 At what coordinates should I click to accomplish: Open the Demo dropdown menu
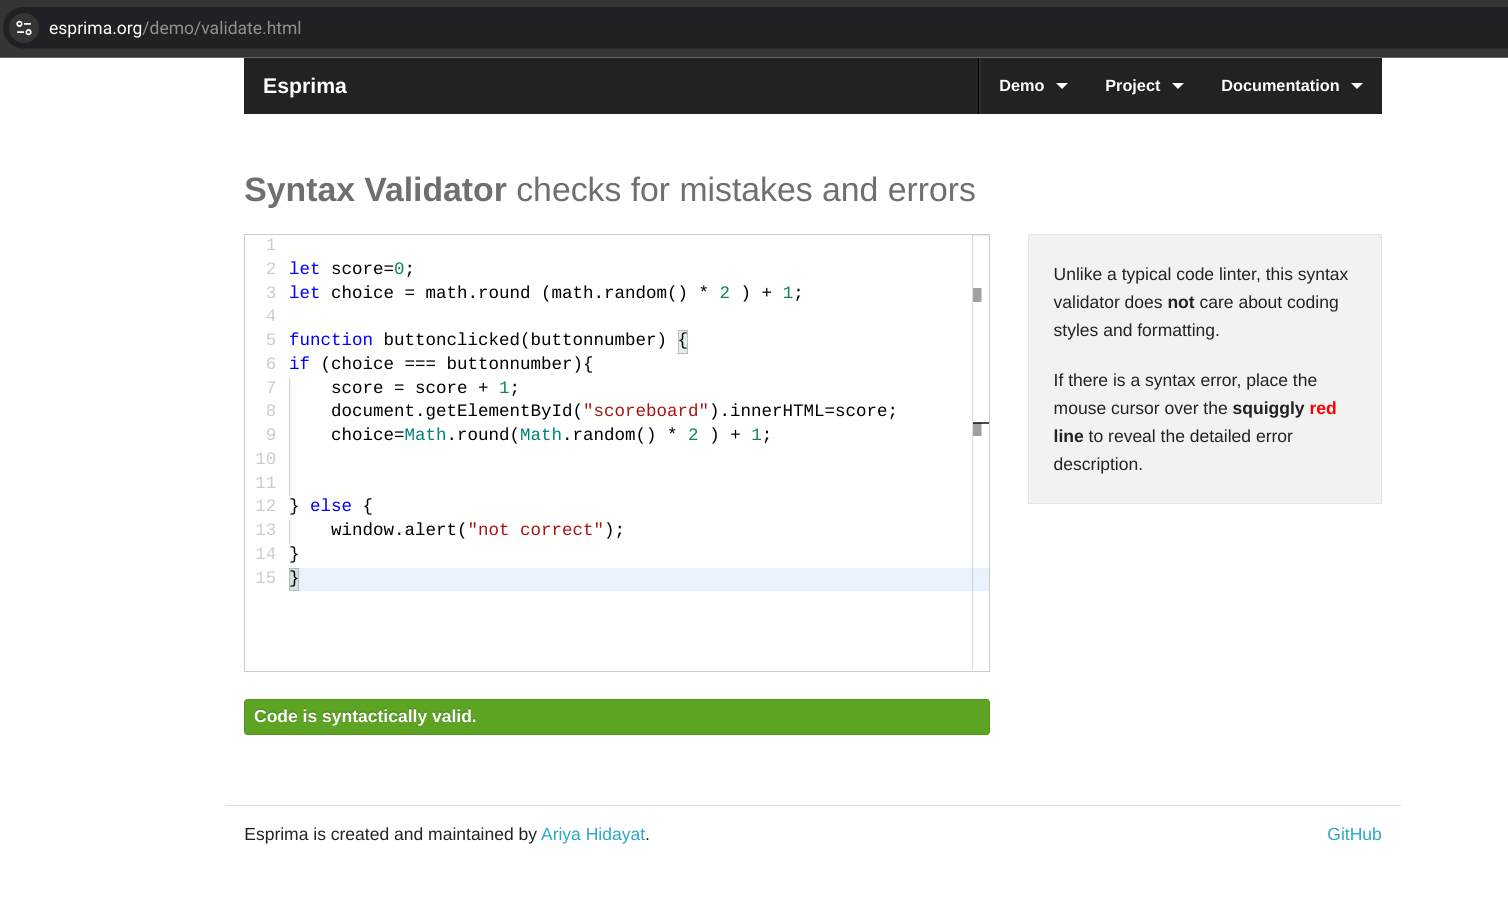tap(1032, 86)
